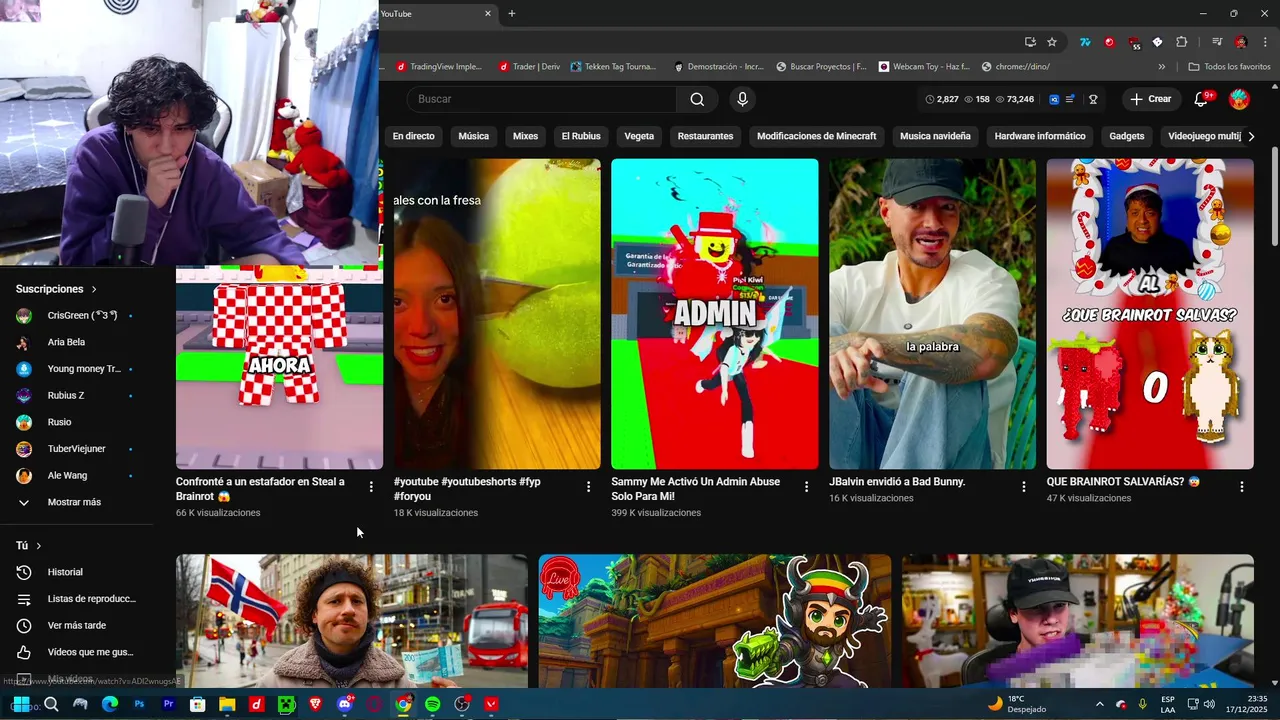This screenshot has height=720, width=1280.
Task: Open 'Ver más tarde' in sidebar
Action: click(x=76, y=625)
